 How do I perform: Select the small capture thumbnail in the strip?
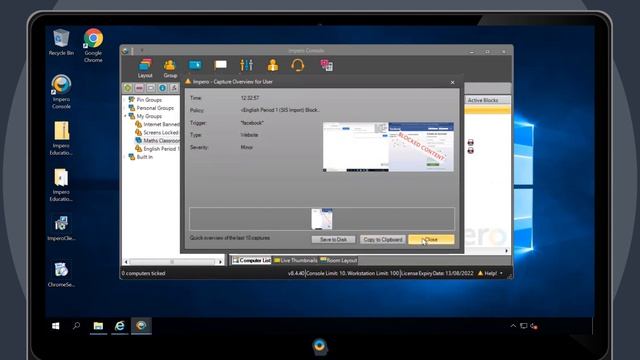click(x=322, y=219)
